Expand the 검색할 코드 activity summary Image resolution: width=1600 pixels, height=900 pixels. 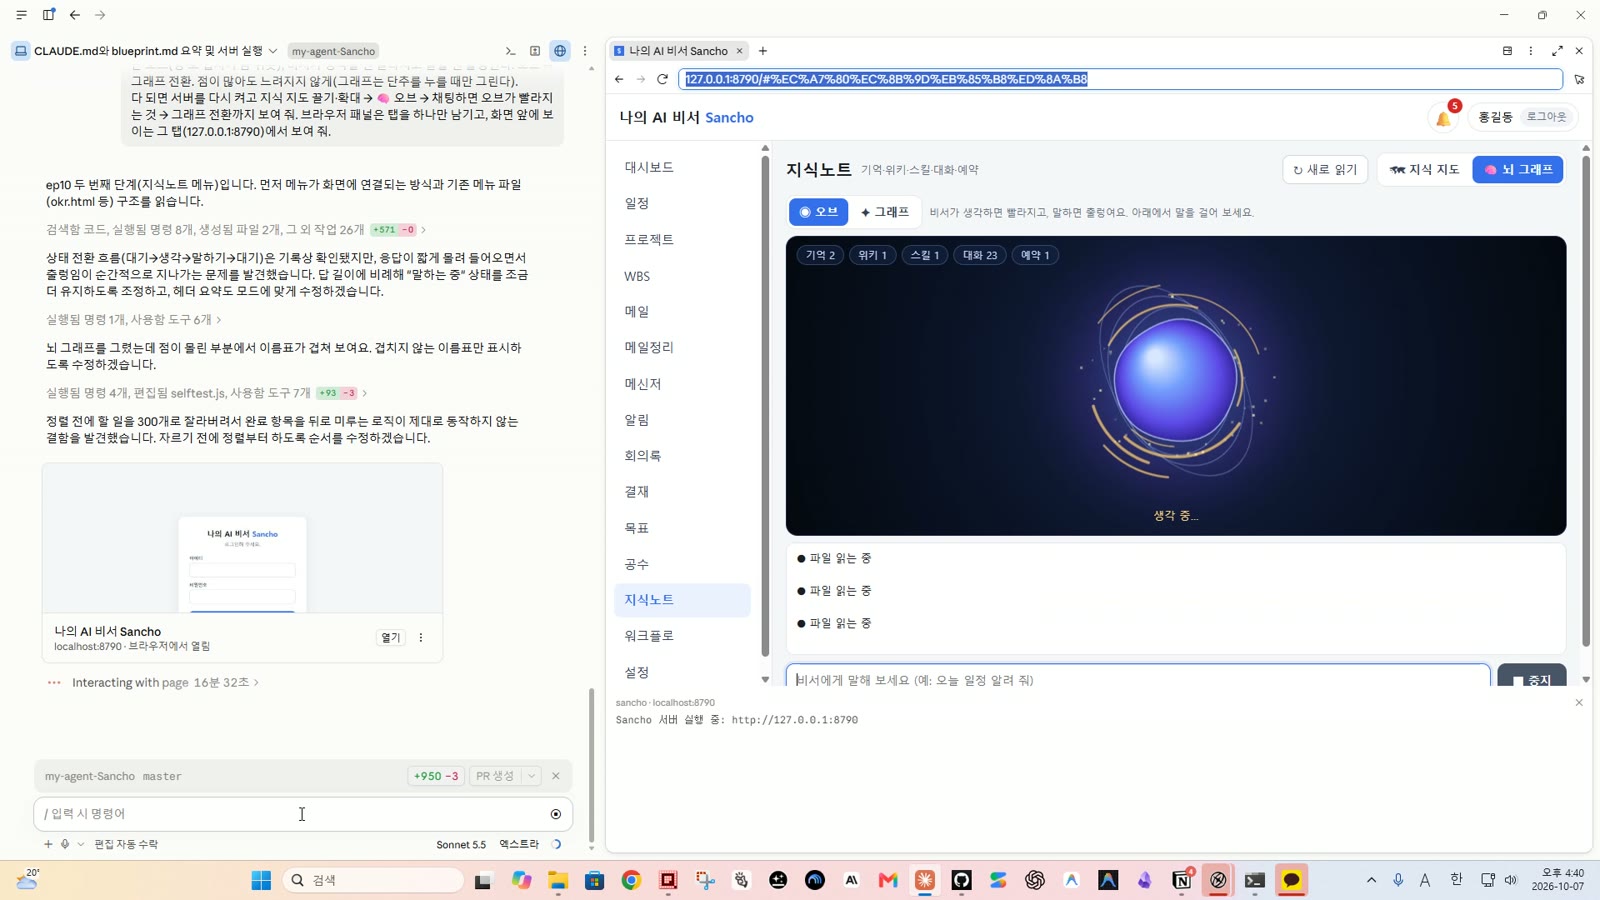[235, 230]
